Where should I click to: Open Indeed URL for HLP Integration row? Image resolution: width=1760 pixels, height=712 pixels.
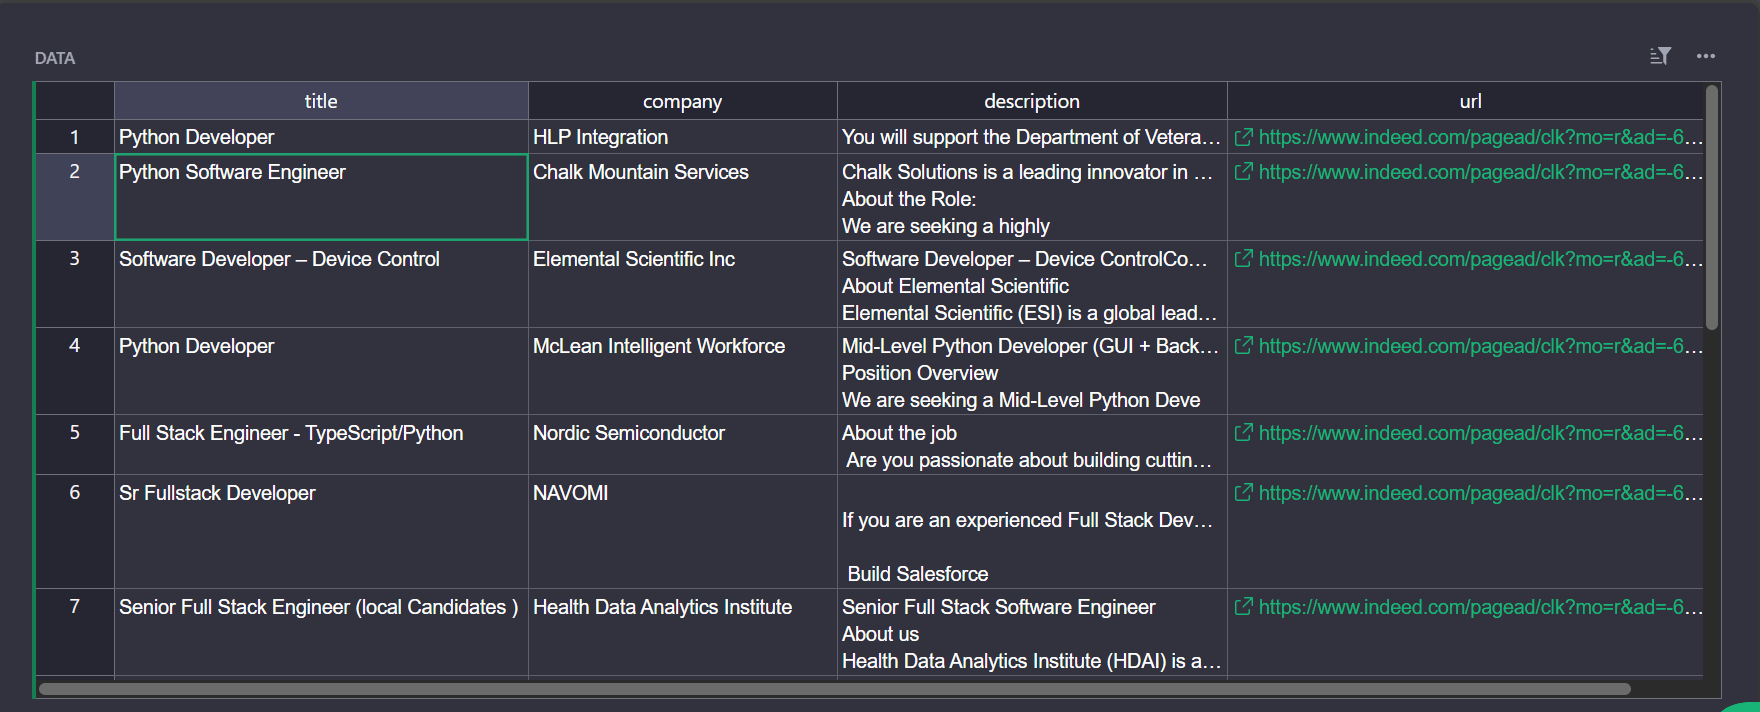tap(1480, 137)
